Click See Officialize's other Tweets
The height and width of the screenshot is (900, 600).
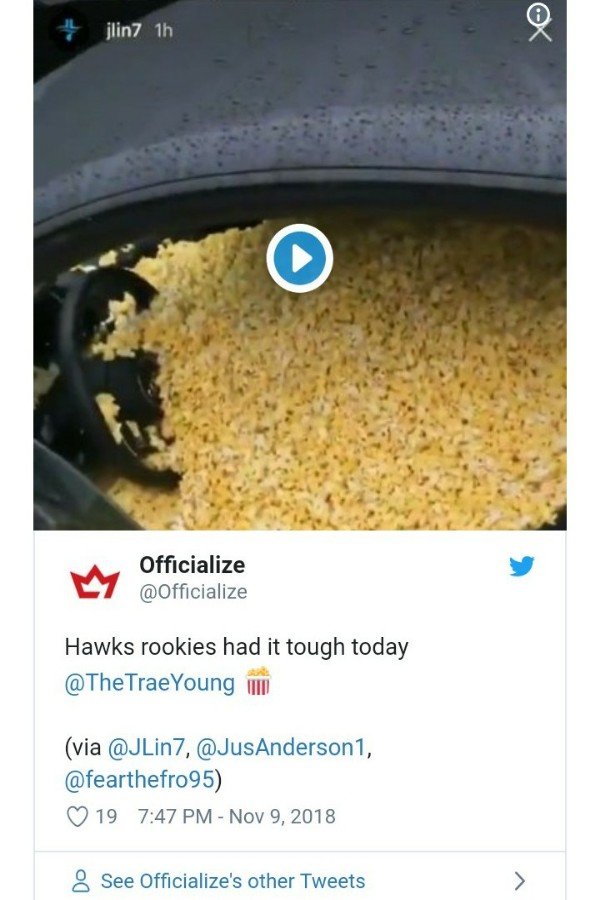click(x=233, y=880)
